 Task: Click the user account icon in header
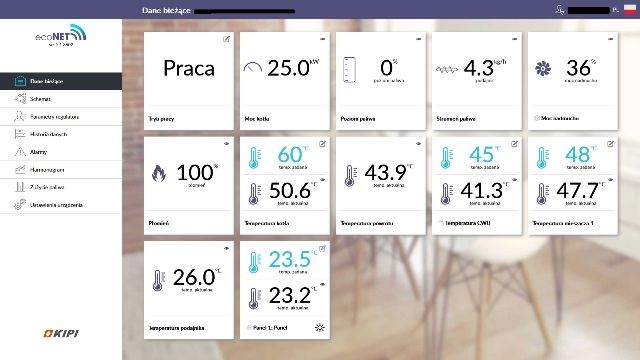click(560, 10)
